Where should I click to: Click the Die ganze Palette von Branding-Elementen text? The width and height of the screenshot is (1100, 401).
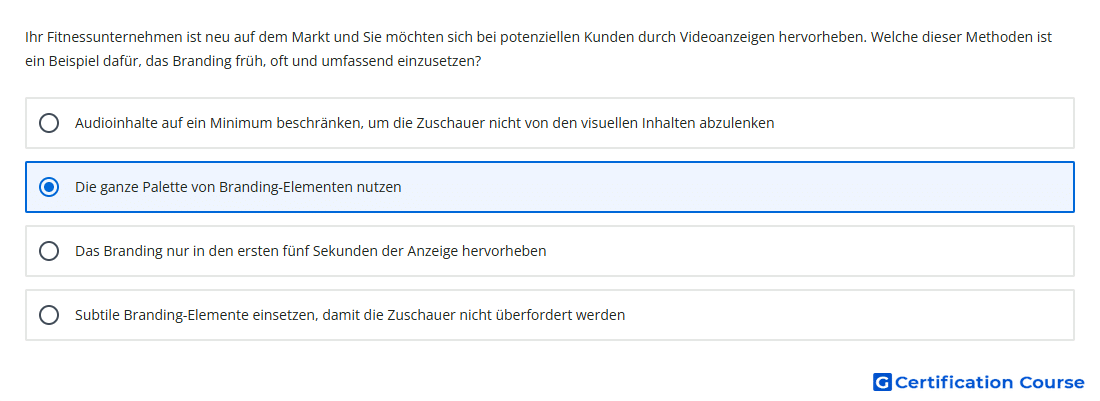(238, 187)
